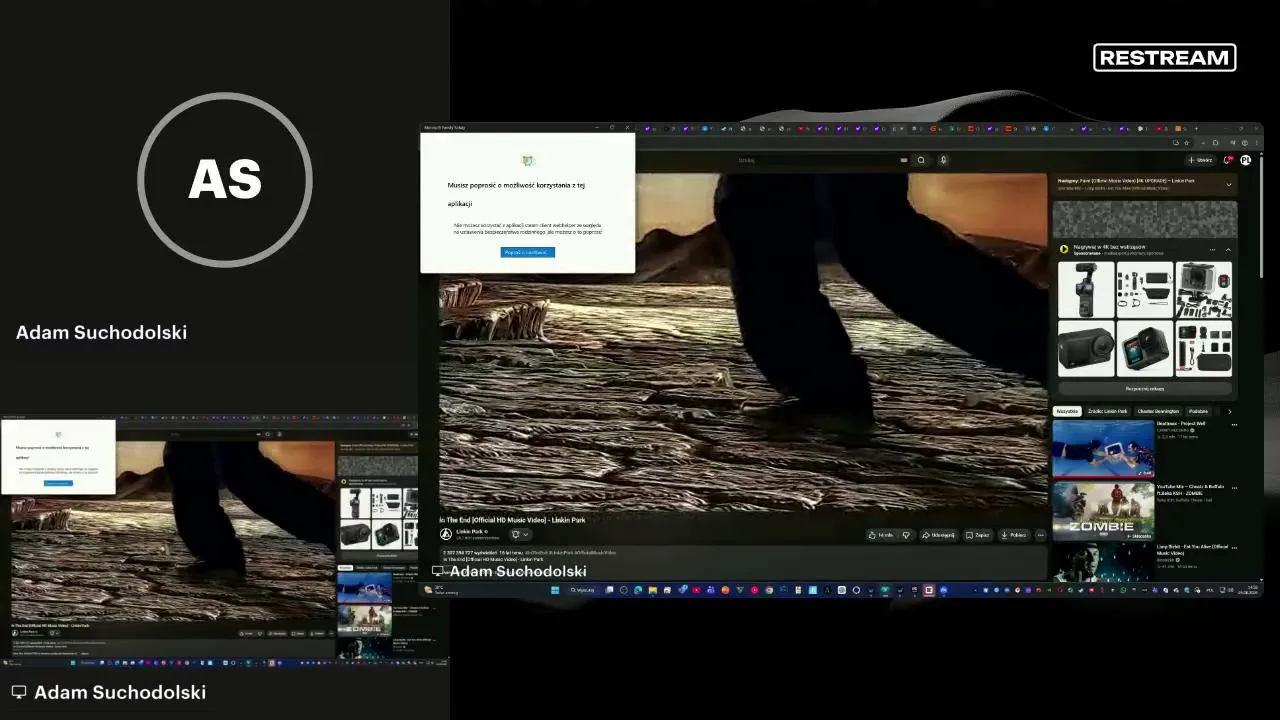
Task: Open more actions menu below the video
Action: coord(1041,535)
